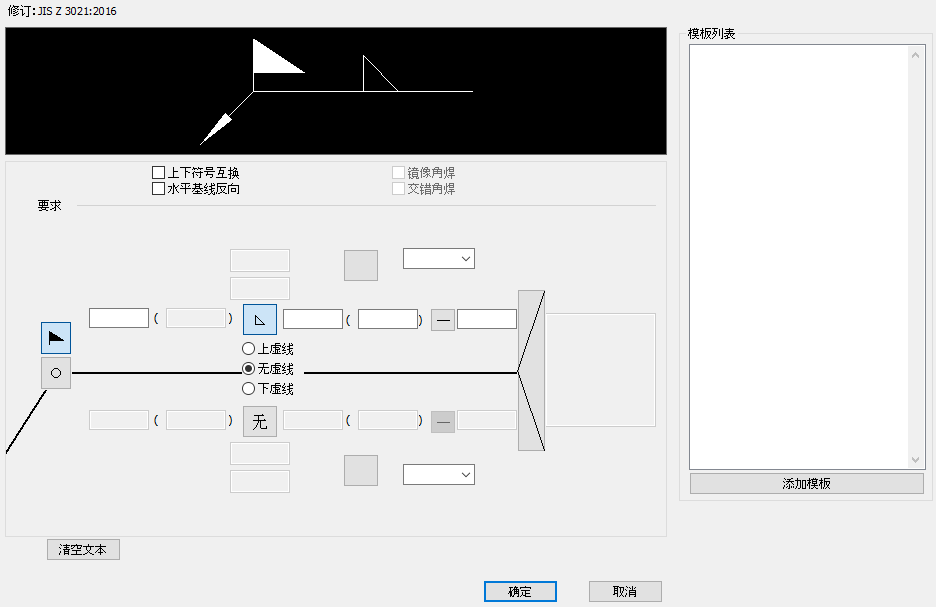
Task: Enable the 水平基线反向 checkbox
Action: (x=158, y=188)
